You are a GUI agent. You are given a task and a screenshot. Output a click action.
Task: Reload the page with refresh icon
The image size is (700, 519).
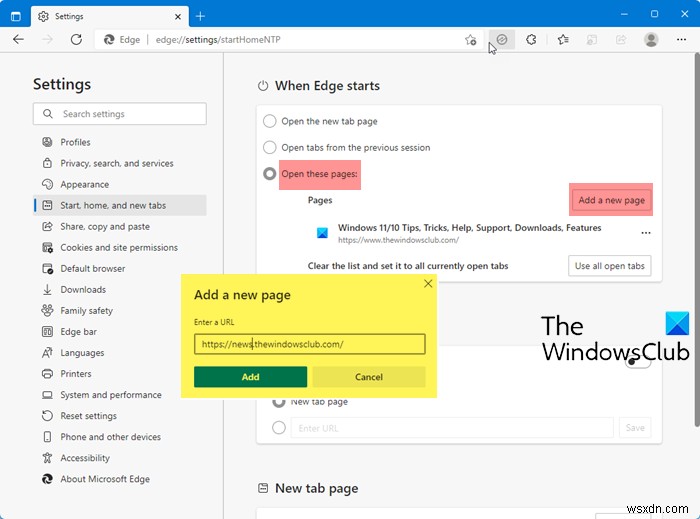(x=76, y=39)
